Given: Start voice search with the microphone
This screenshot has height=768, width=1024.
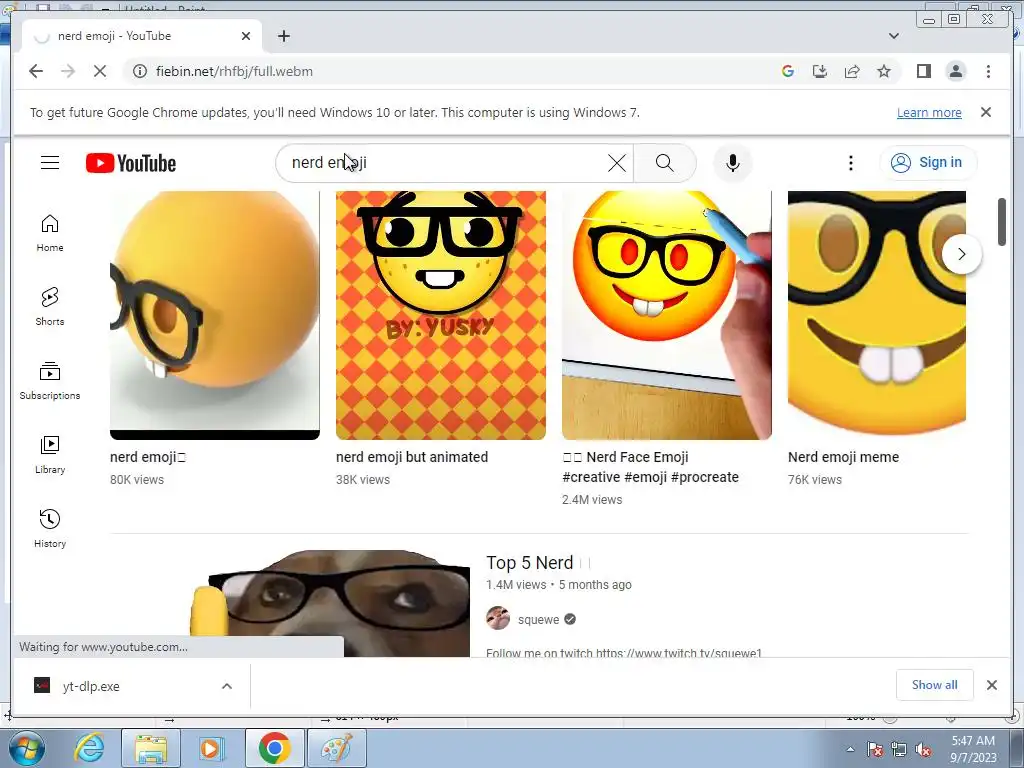Looking at the screenshot, I should click(x=733, y=163).
